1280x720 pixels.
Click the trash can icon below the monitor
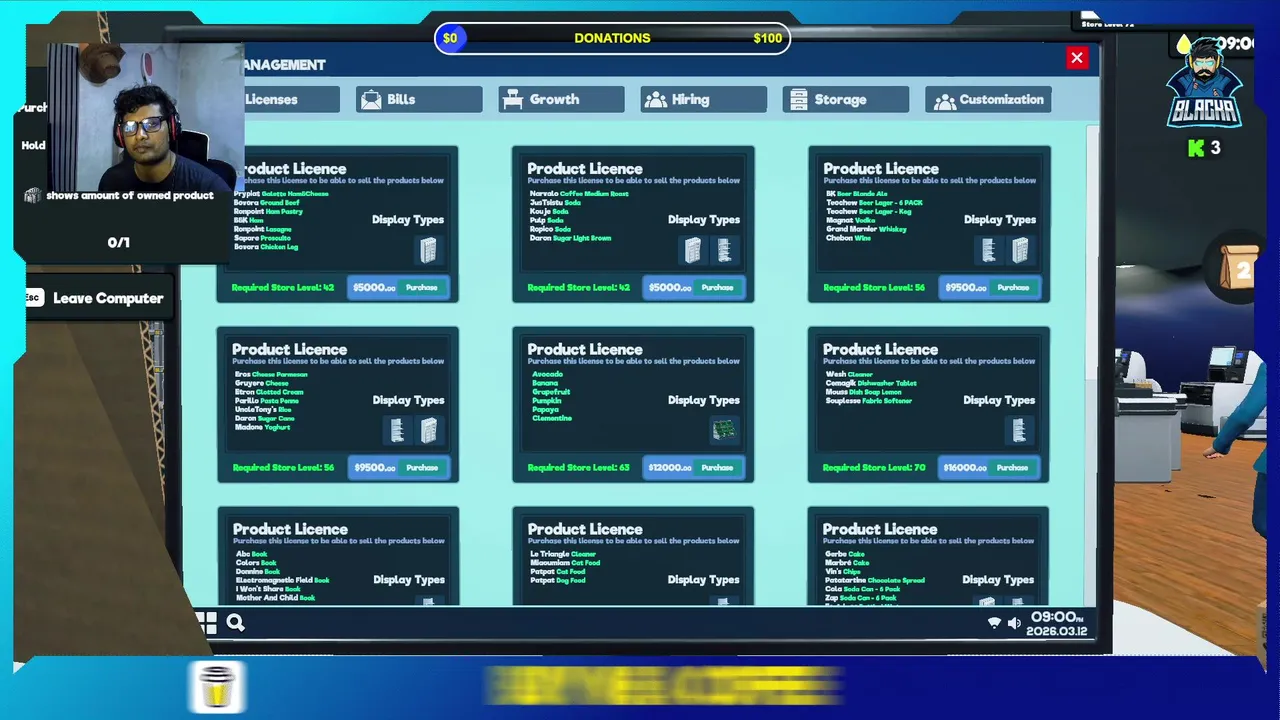coord(217,687)
